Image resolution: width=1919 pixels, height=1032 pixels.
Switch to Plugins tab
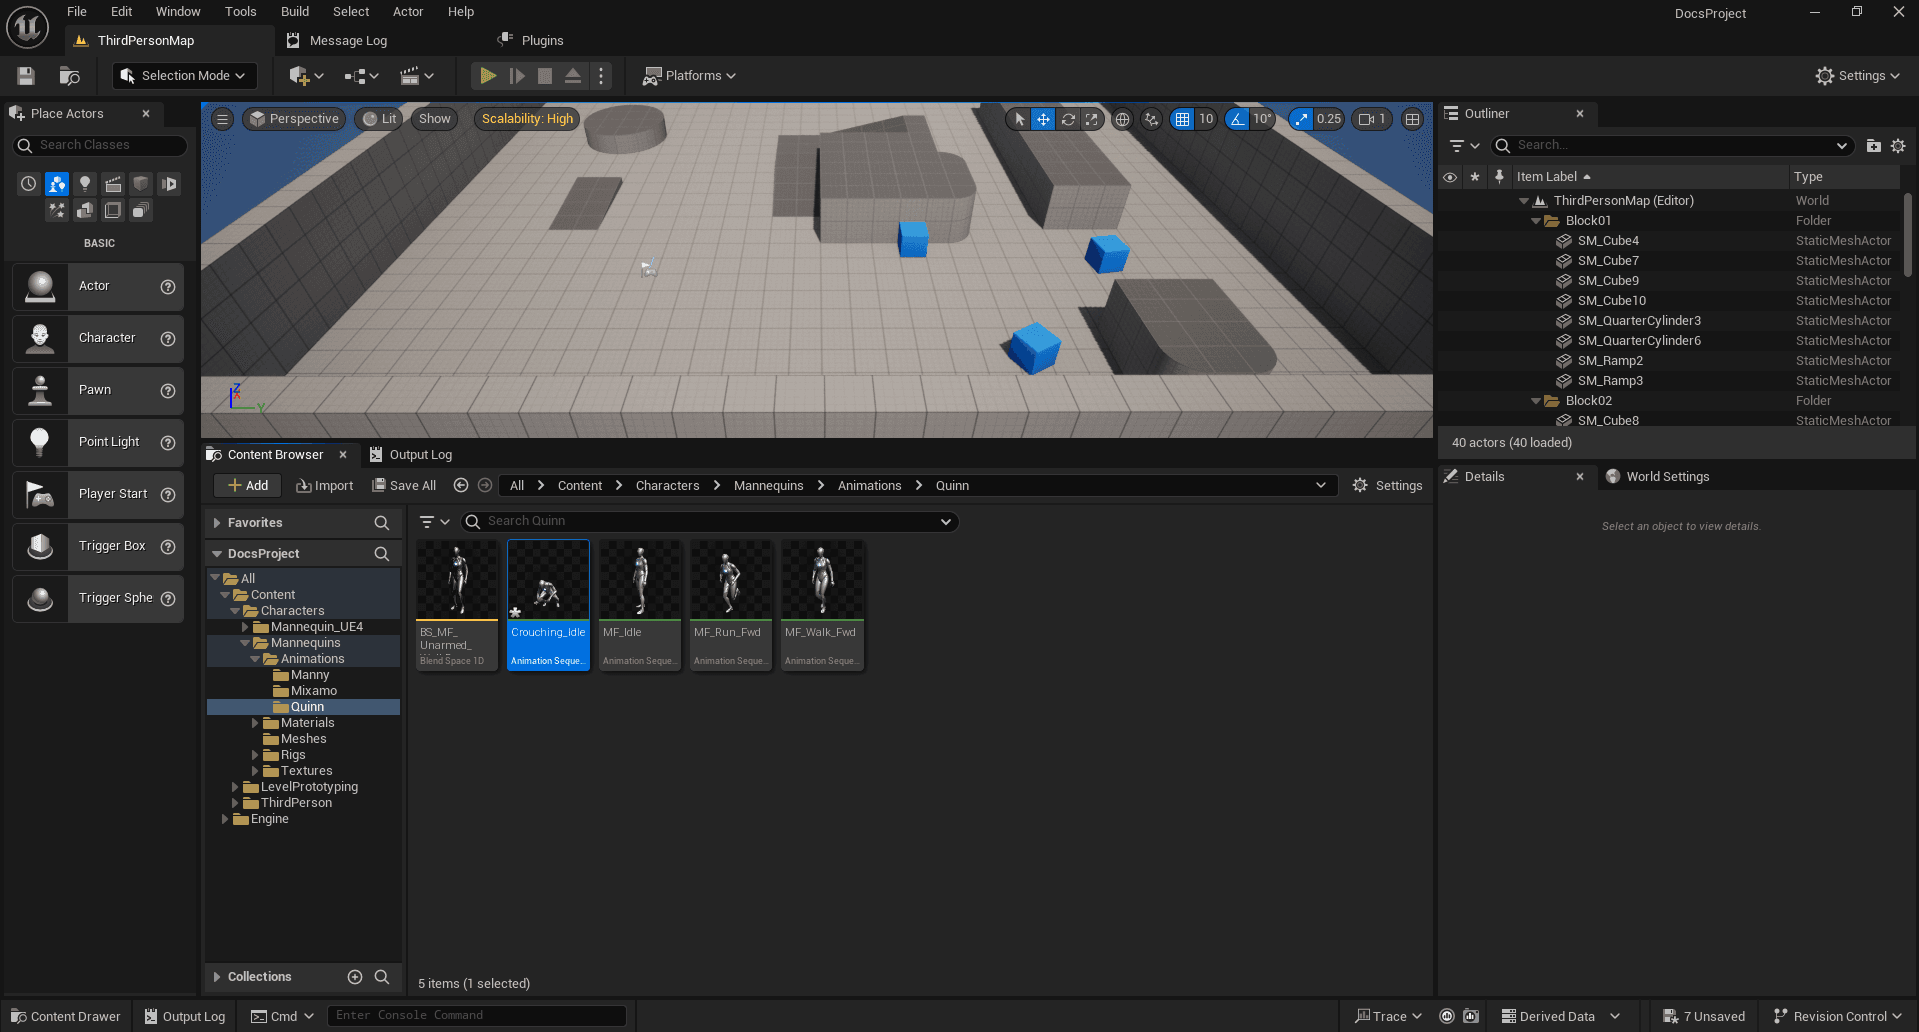(542, 41)
